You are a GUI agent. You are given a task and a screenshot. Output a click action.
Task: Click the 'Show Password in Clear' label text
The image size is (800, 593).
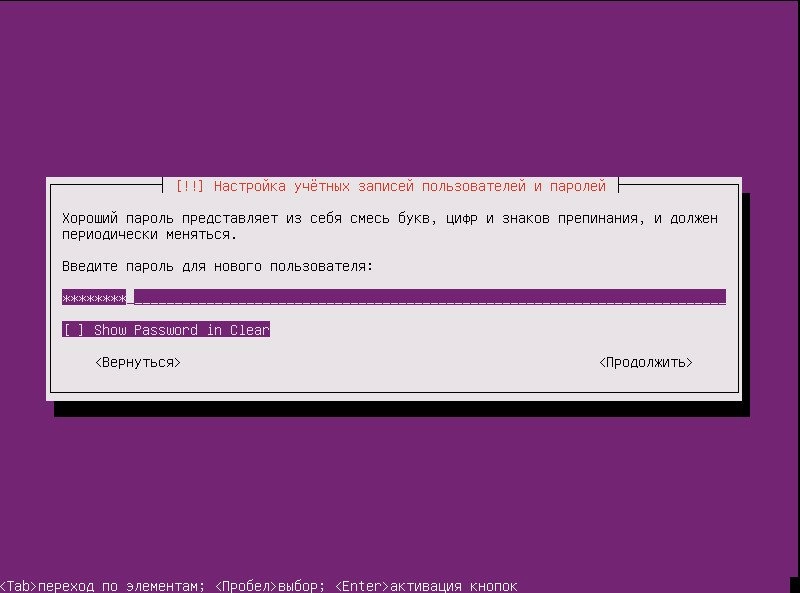pyautogui.click(x=181, y=330)
